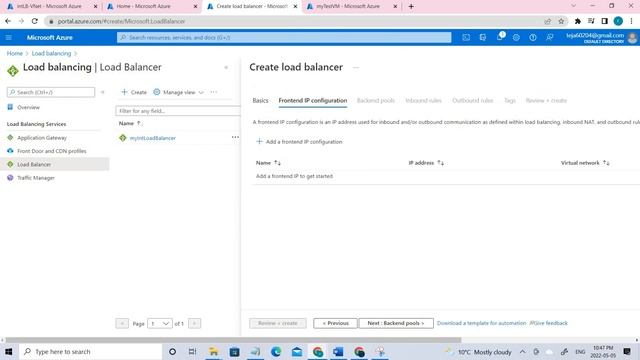Open Overview in the left menu
Viewport: 640px width, 360px height.
28,107
